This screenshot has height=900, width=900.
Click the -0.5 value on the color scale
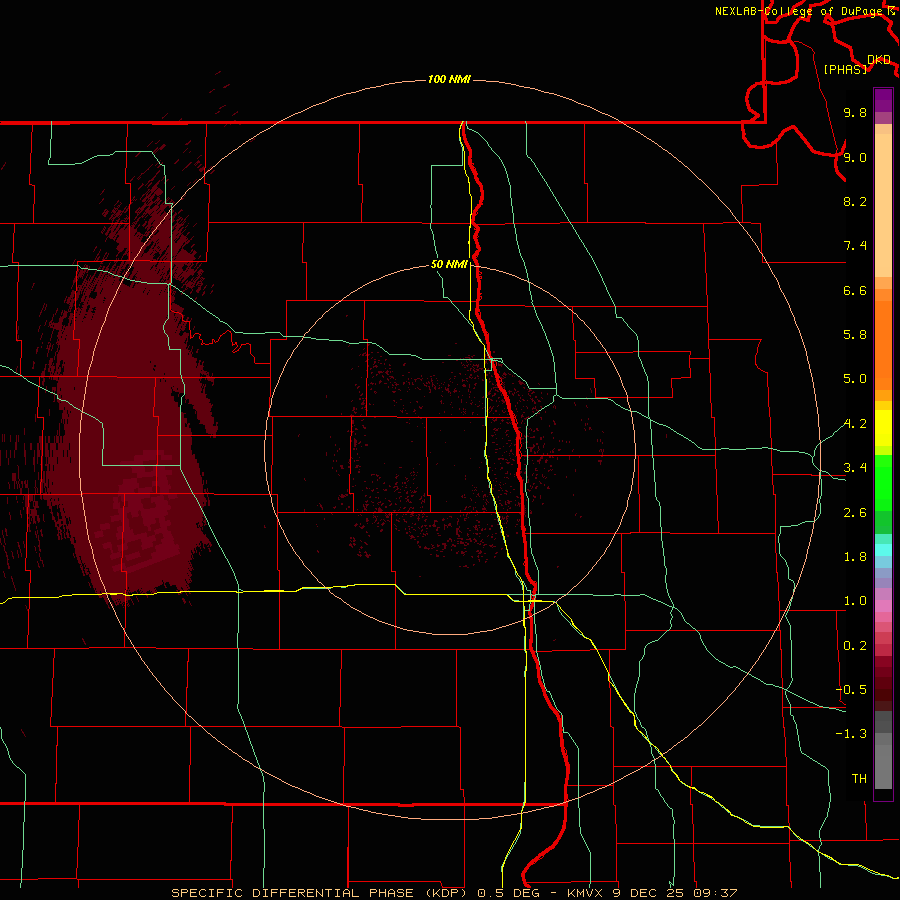click(x=851, y=690)
